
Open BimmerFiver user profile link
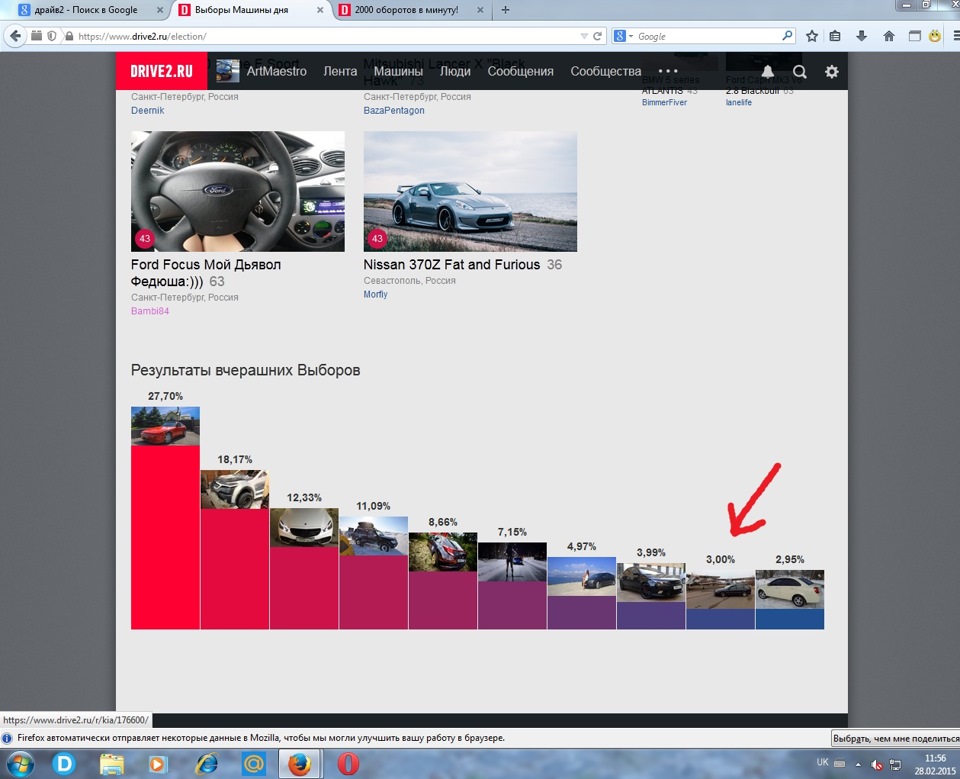click(x=664, y=102)
